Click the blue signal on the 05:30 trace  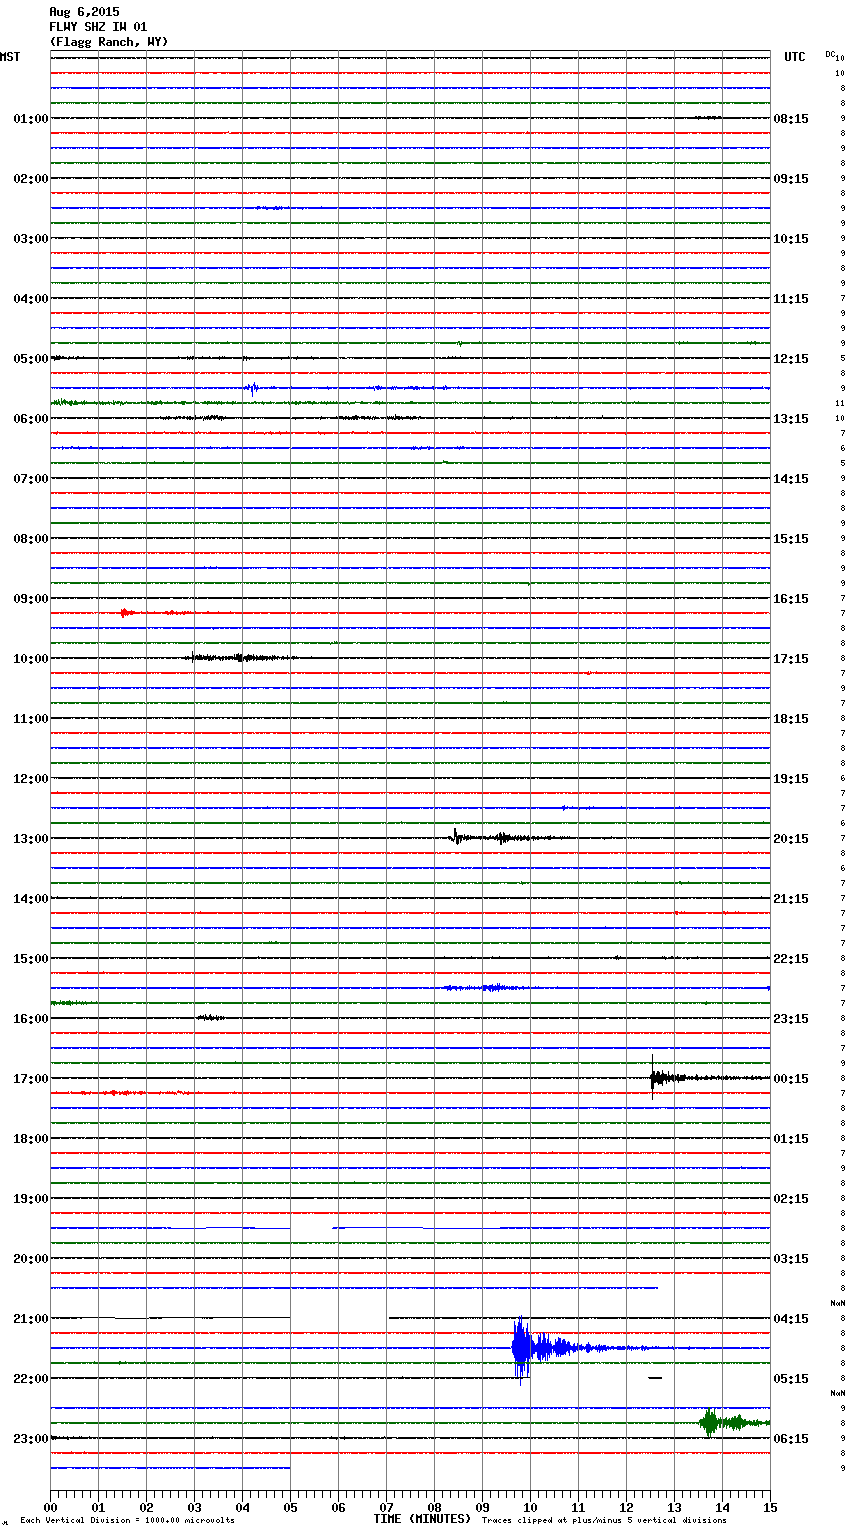click(x=252, y=388)
